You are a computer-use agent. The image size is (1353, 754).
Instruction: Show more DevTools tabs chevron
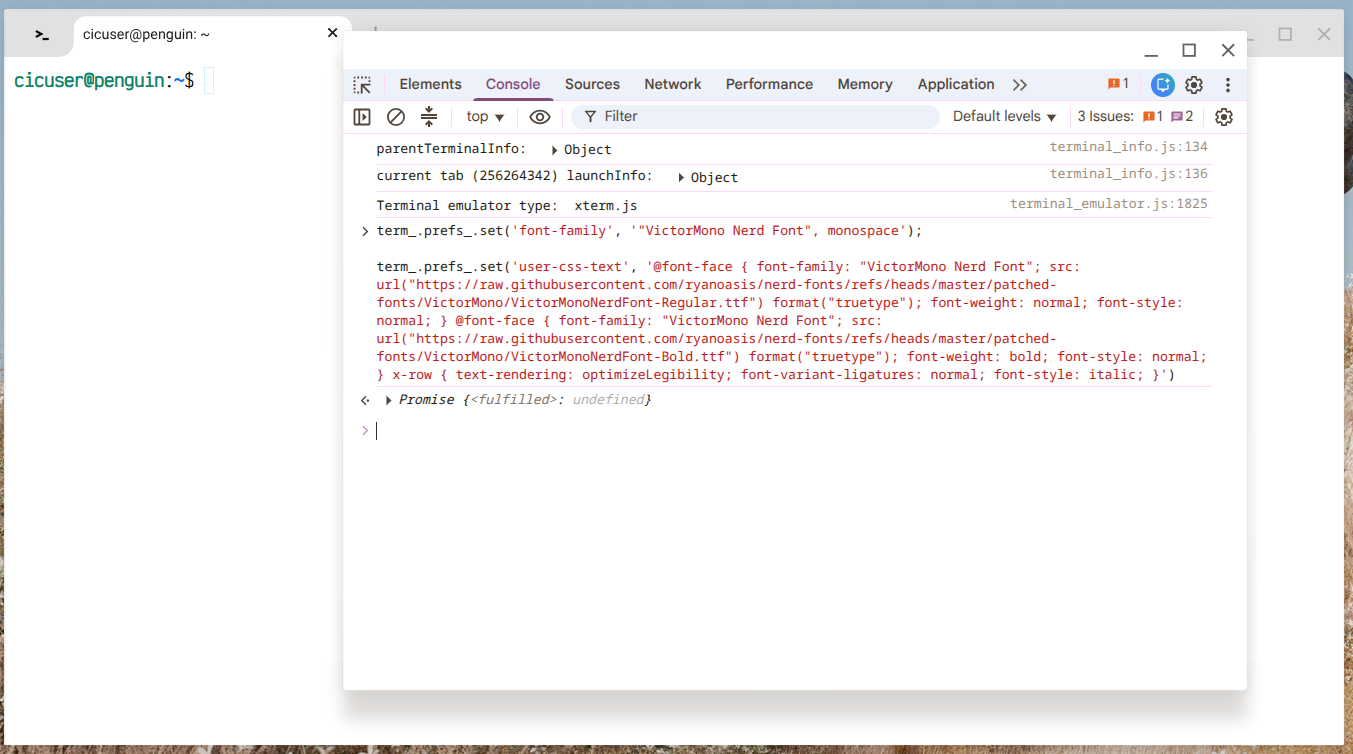[x=1020, y=85]
